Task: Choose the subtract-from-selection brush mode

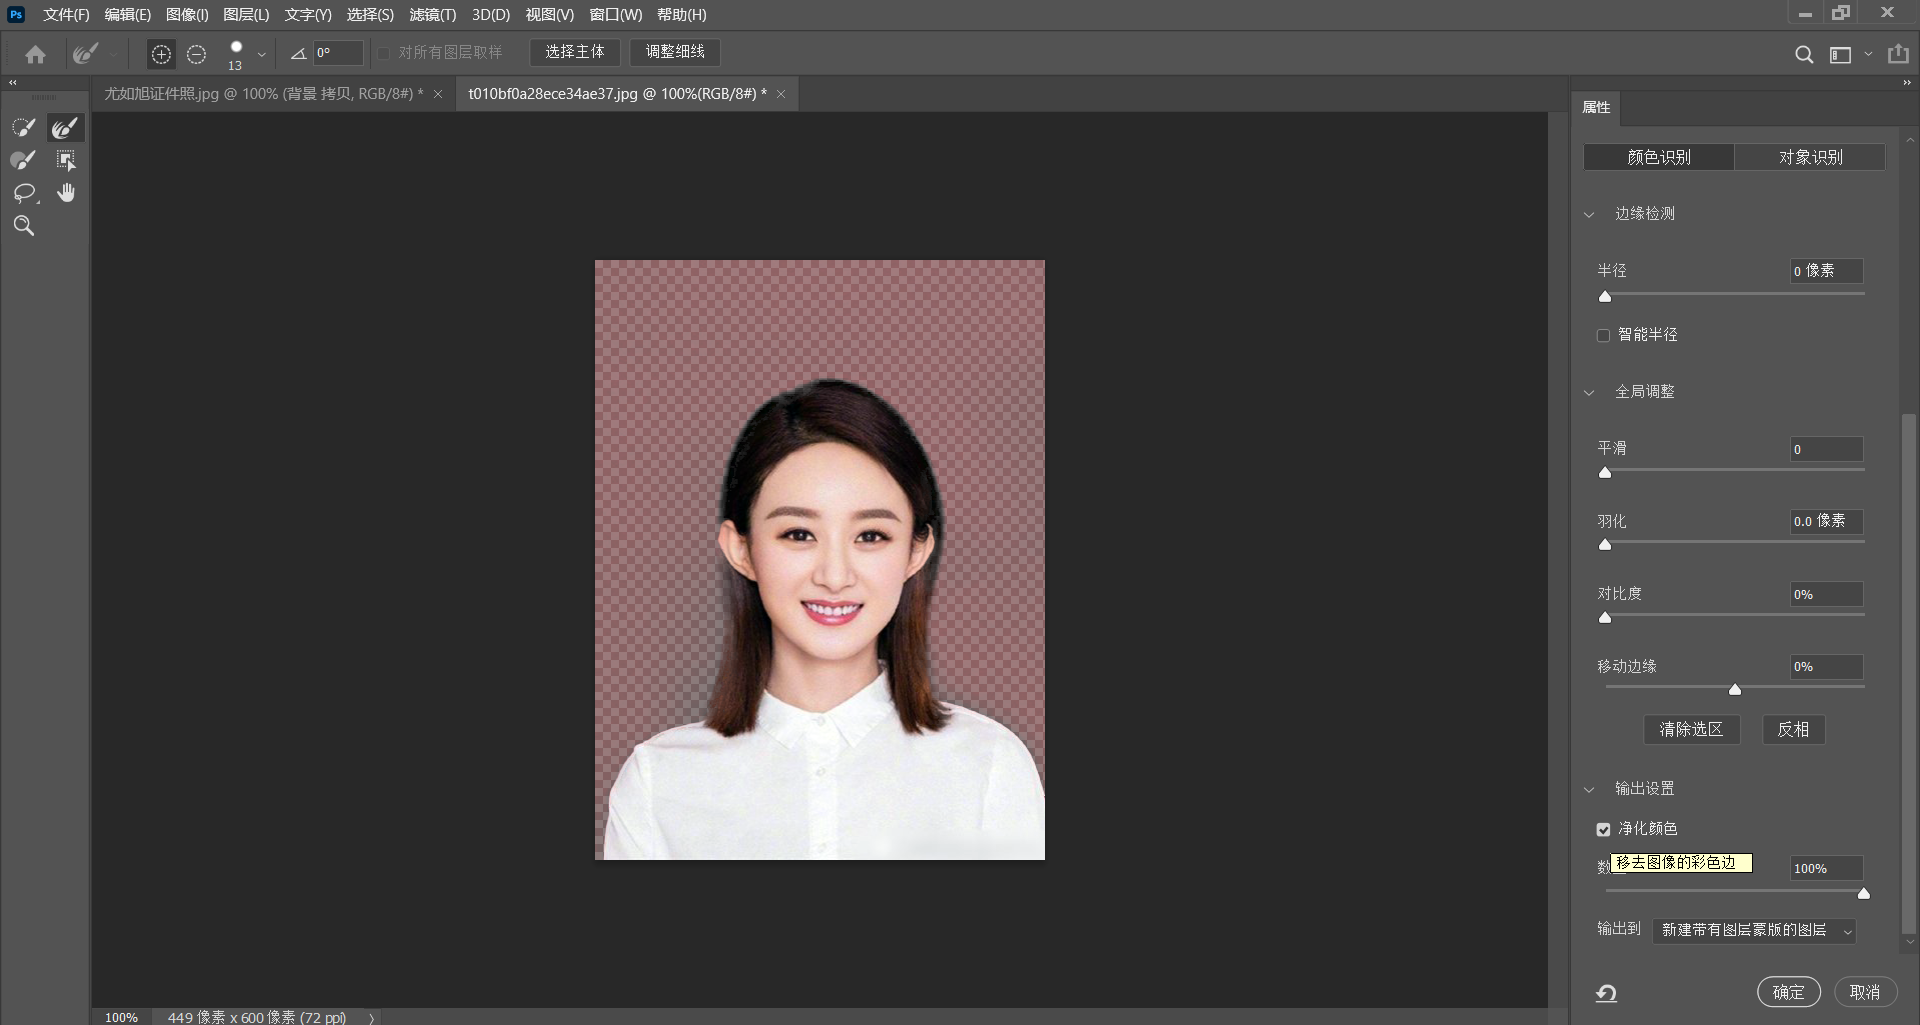Action: point(197,54)
